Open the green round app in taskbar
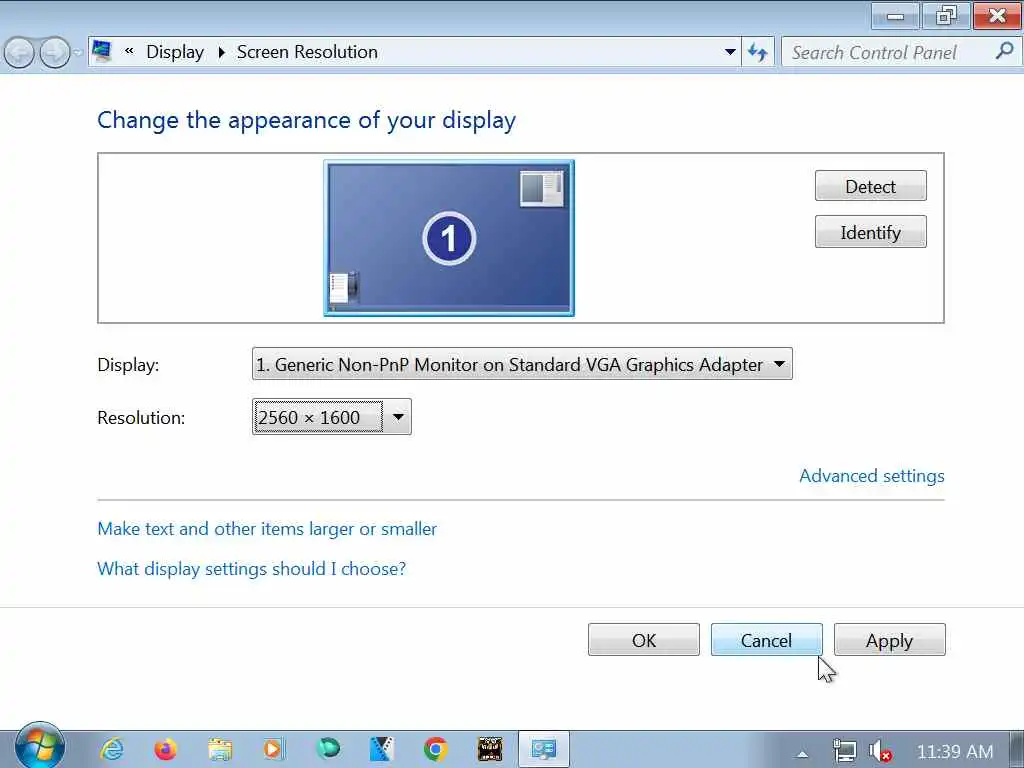1024x768 pixels. point(328,748)
